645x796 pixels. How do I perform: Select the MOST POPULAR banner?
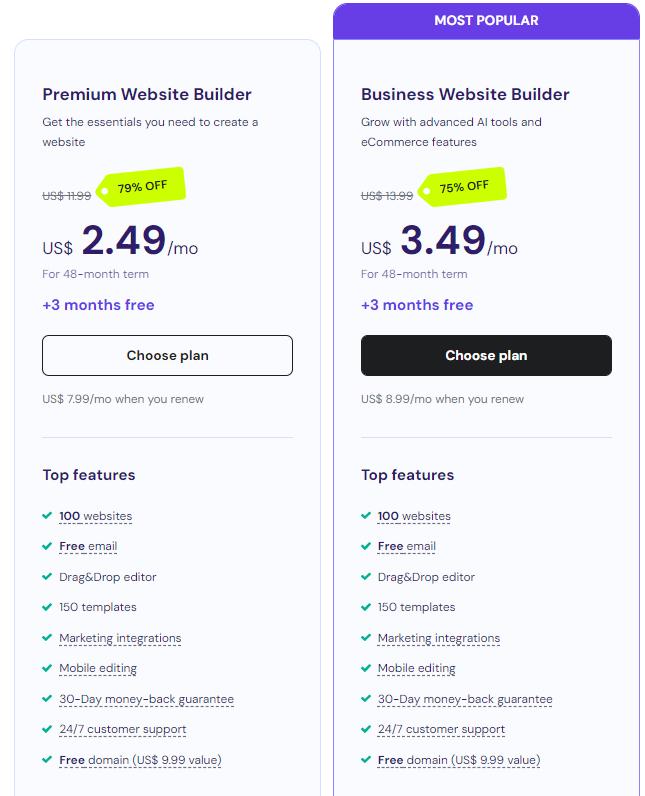(x=486, y=21)
